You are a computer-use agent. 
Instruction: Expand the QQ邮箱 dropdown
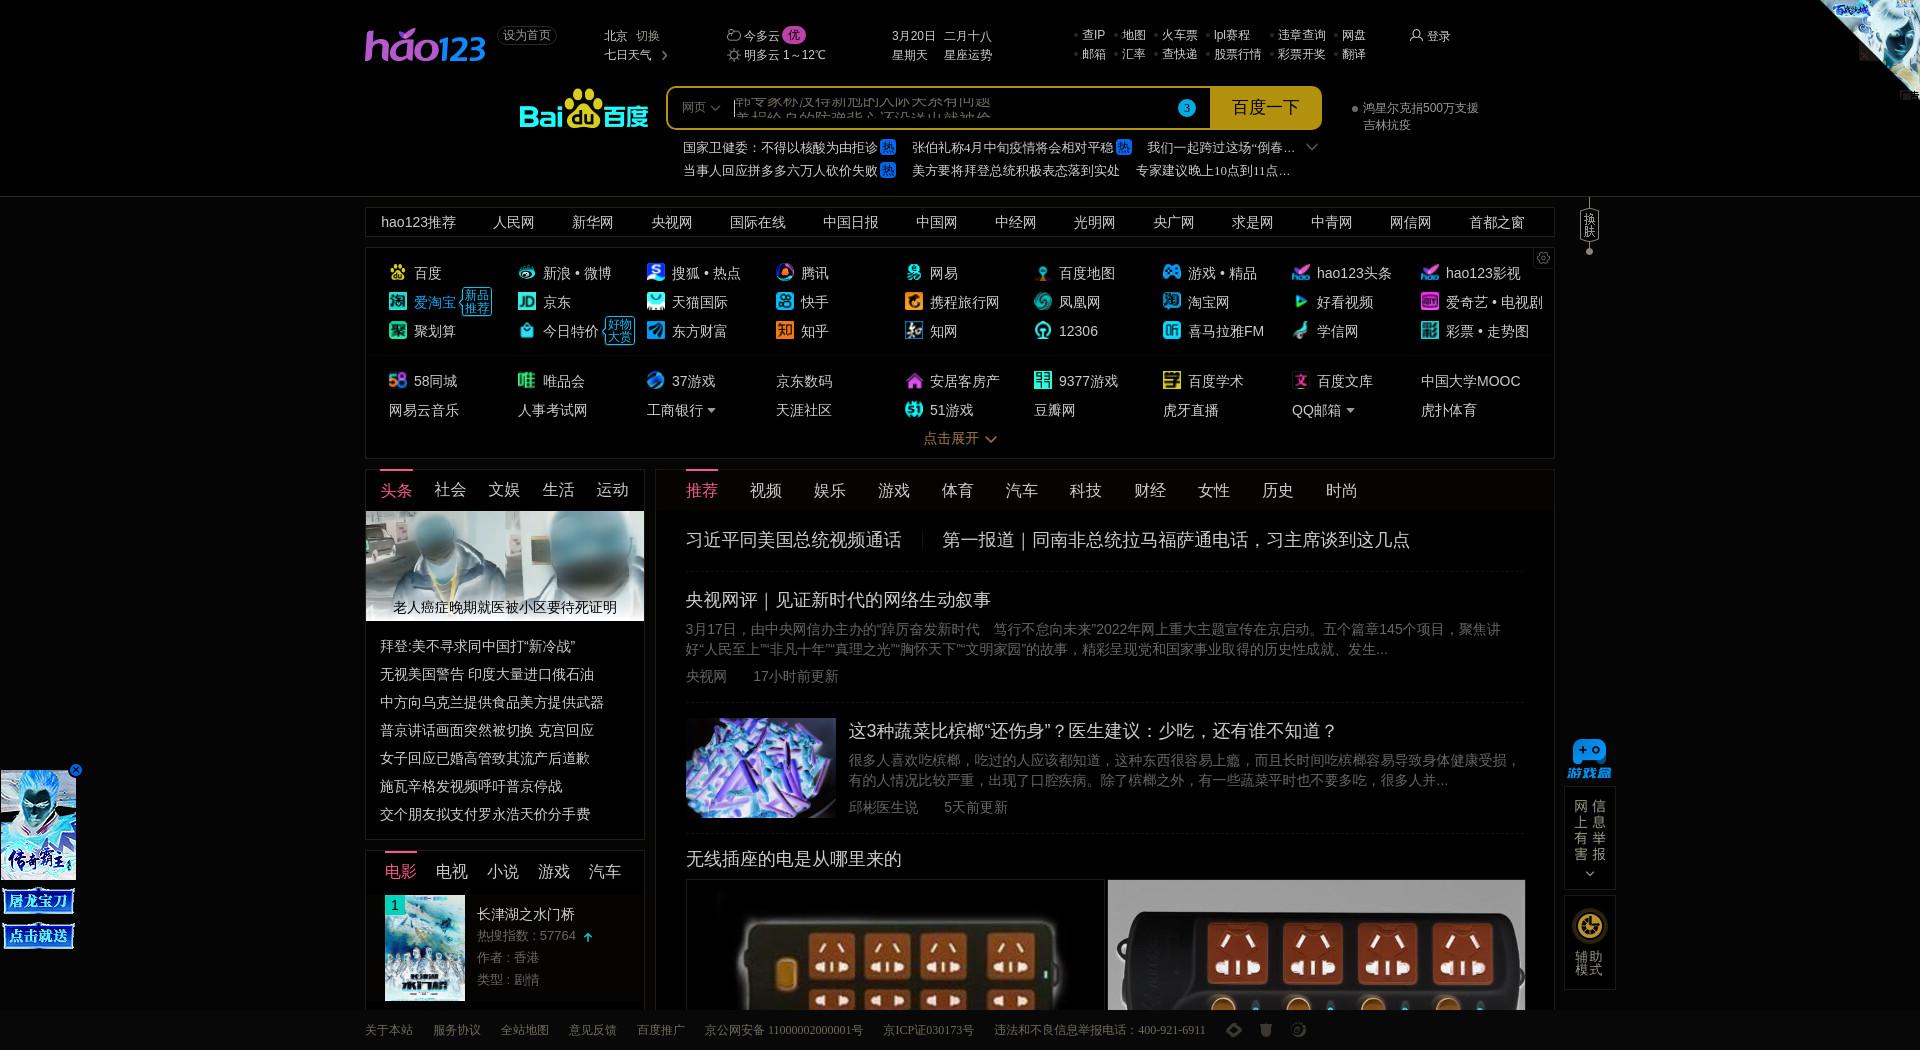pos(1350,411)
